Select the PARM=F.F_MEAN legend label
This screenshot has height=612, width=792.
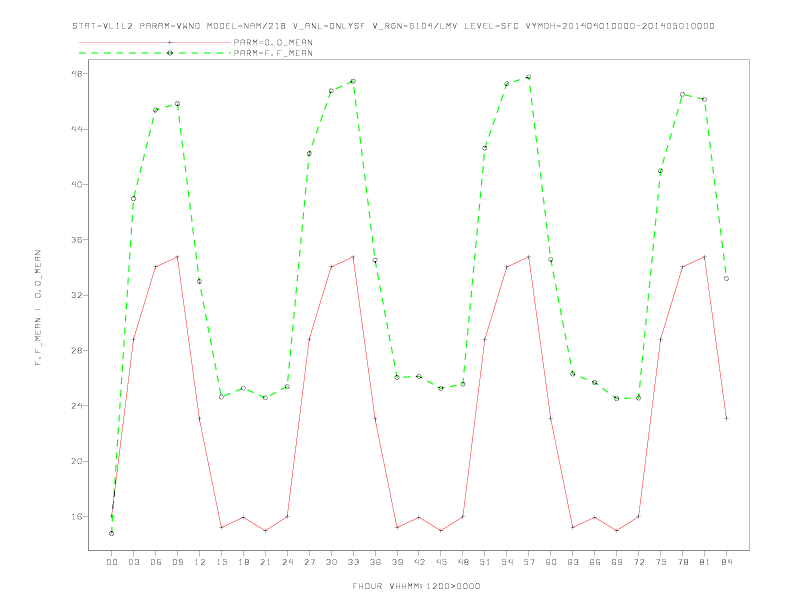(273, 53)
